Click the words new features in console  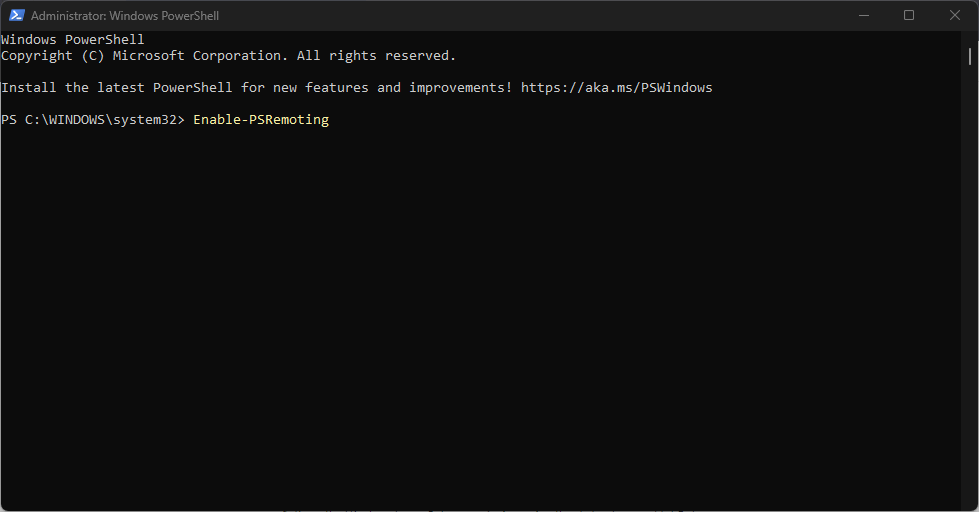coord(321,87)
